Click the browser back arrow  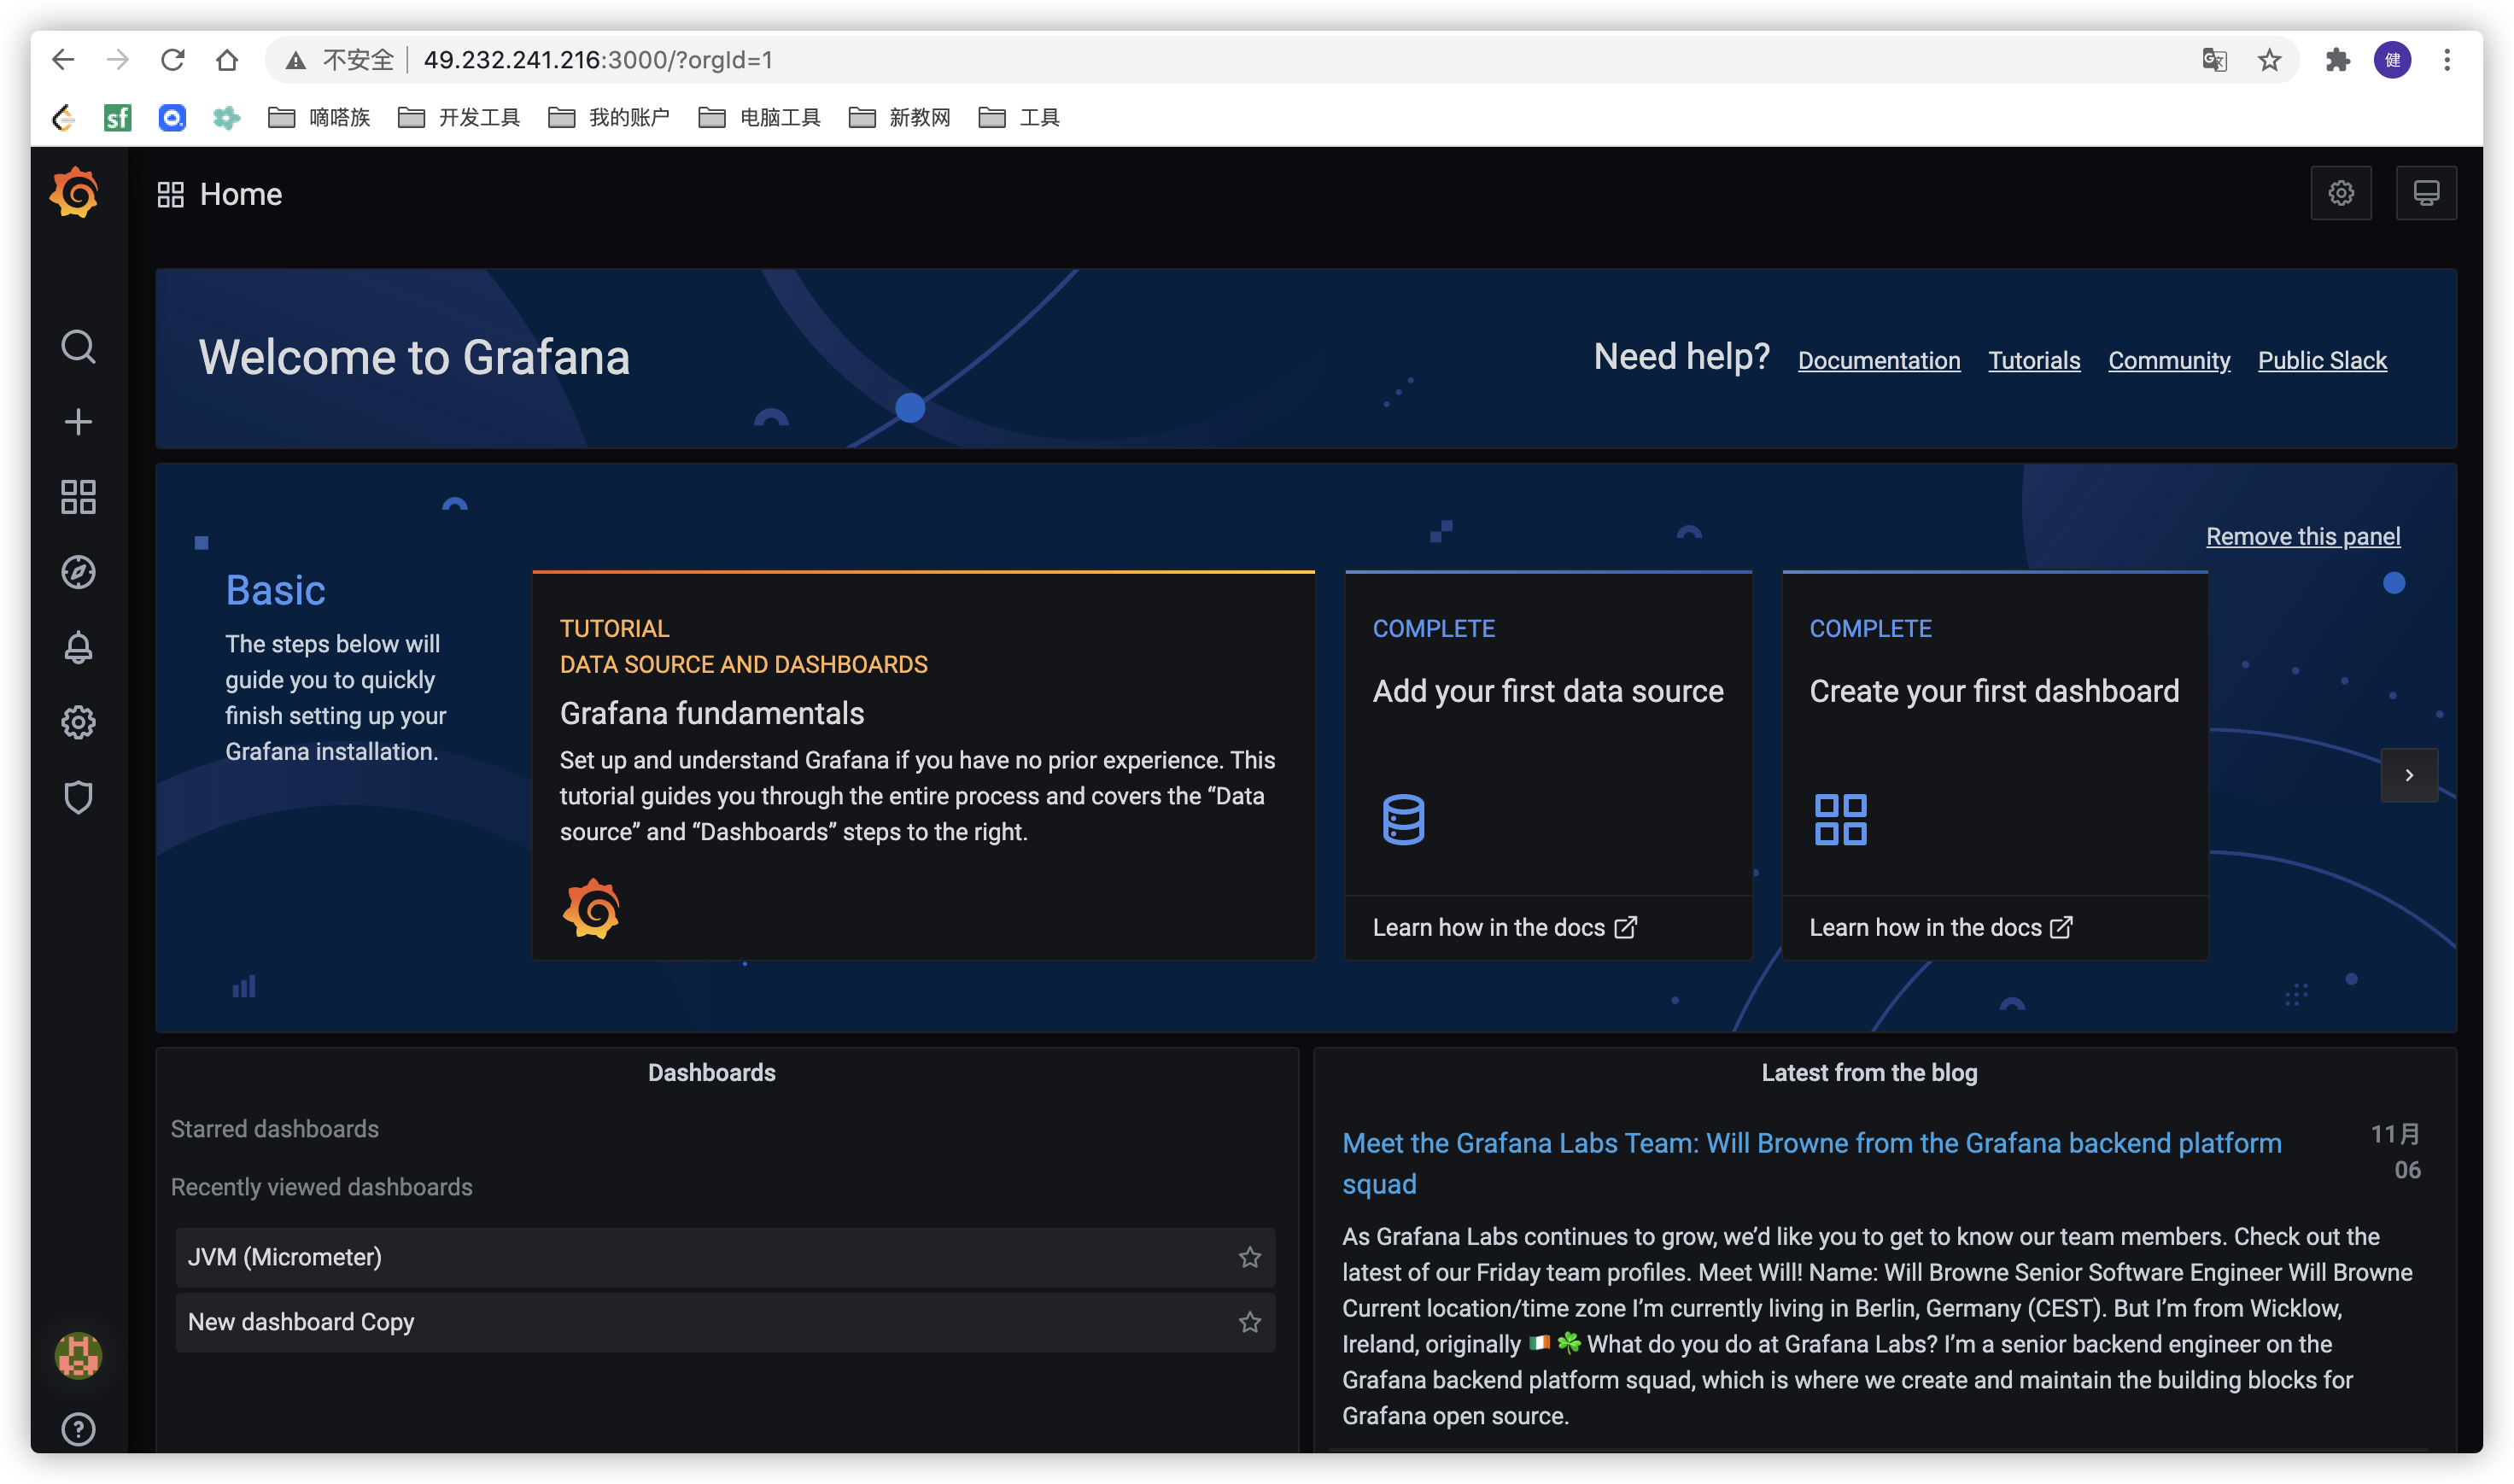click(63, 60)
